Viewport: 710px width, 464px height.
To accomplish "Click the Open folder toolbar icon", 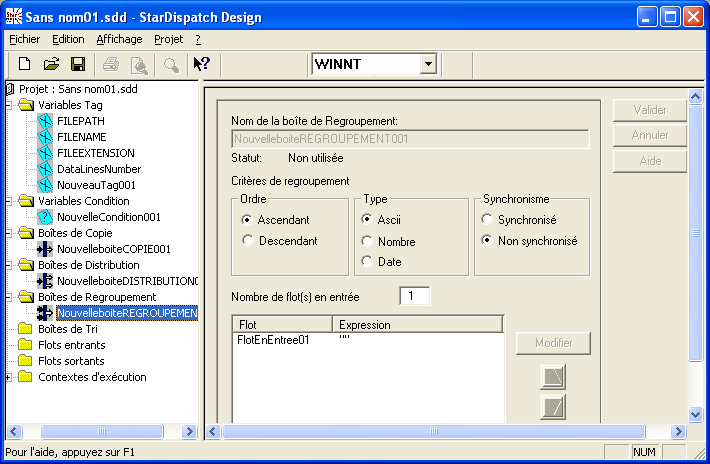I will pyautogui.click(x=51, y=64).
